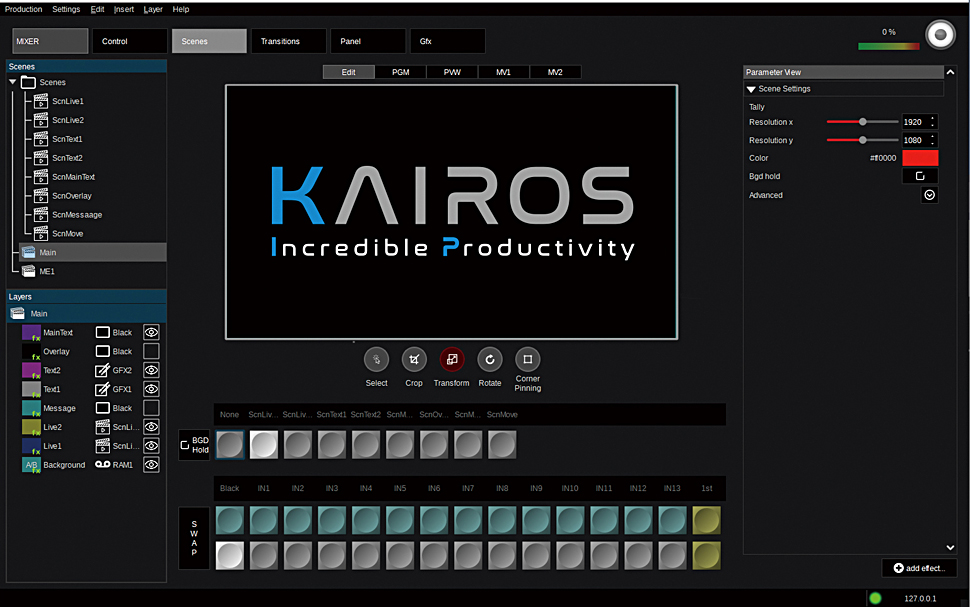Collapse the Parameter View panel
The image size is (970, 607).
click(x=950, y=72)
